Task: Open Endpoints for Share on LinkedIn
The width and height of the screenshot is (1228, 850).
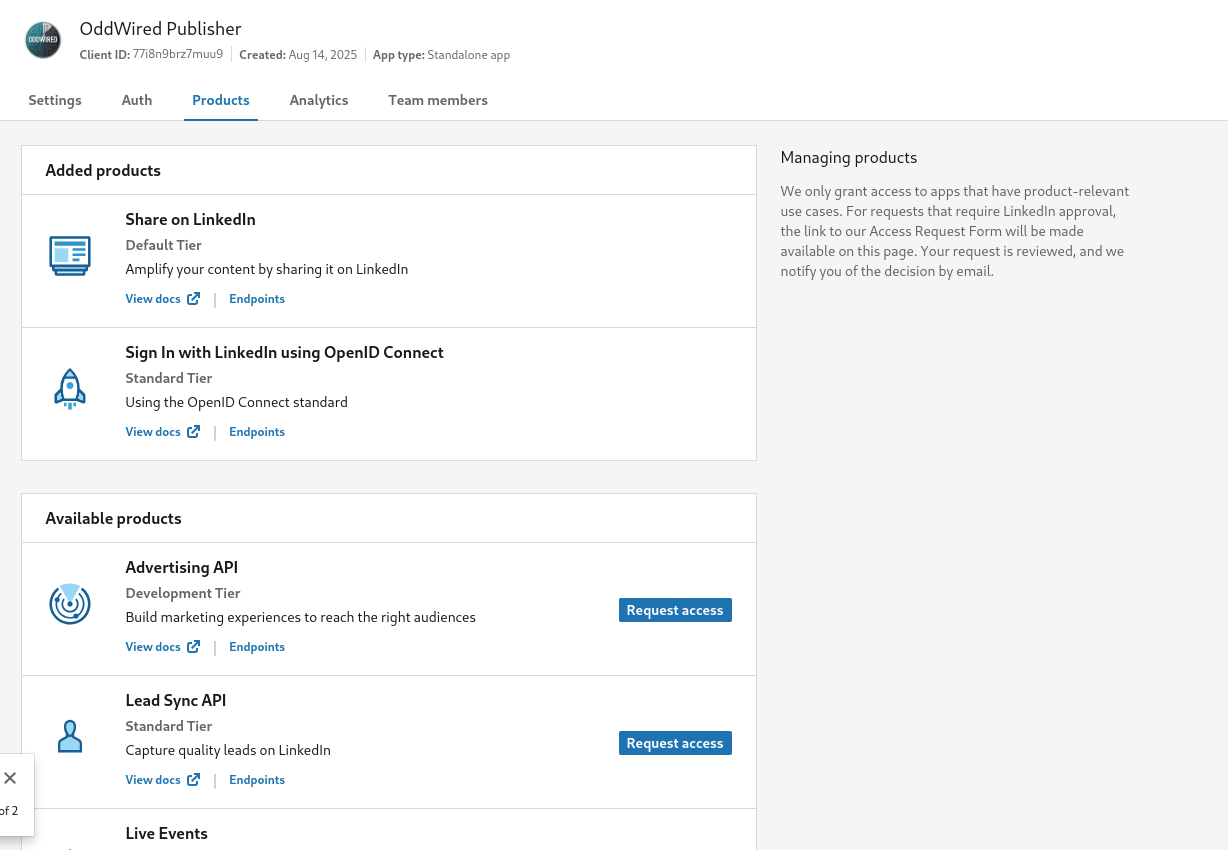Action: point(257,299)
